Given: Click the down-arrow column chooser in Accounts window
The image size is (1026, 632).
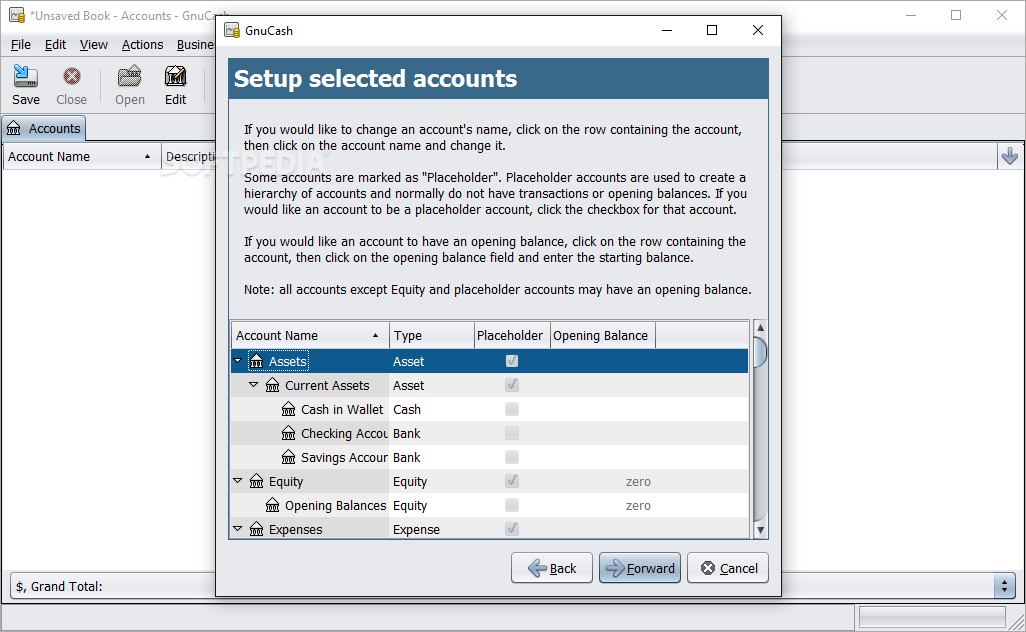Looking at the screenshot, I should pos(1010,156).
